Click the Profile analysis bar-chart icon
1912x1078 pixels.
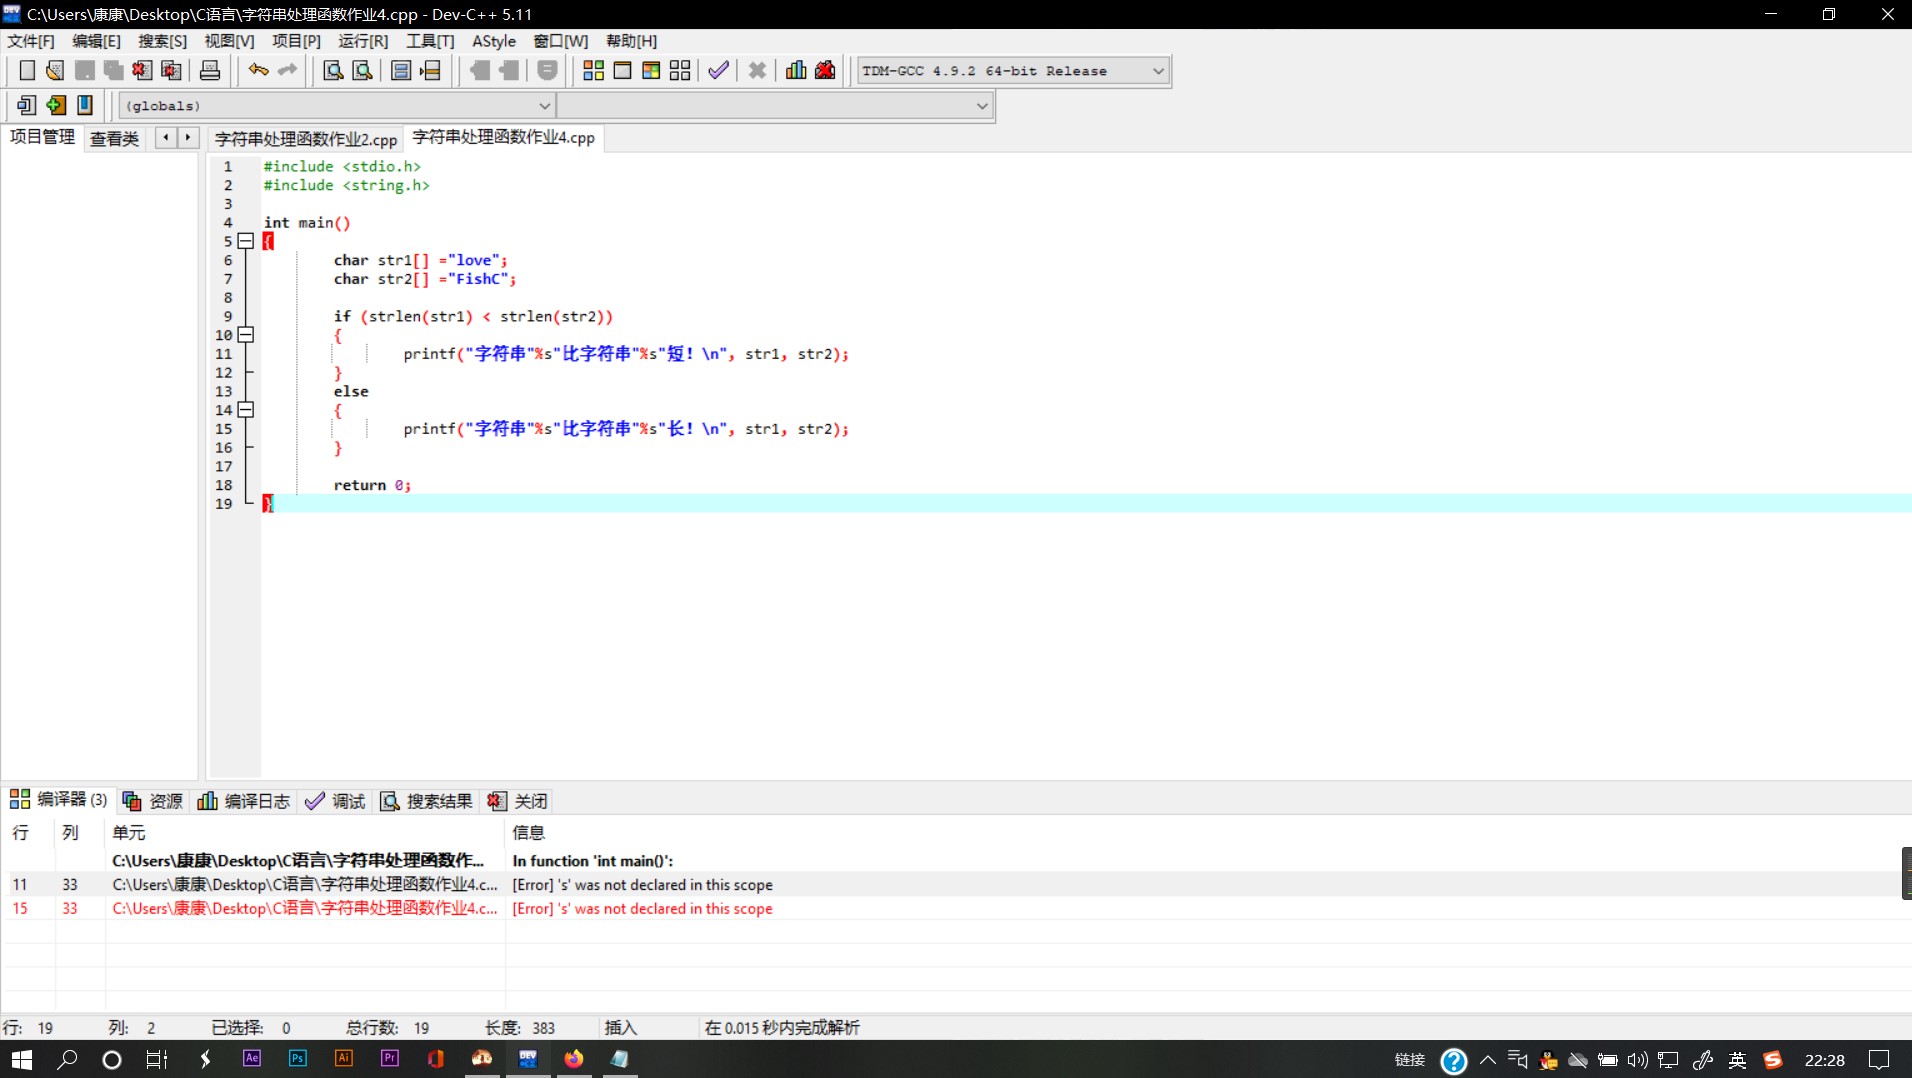pos(796,70)
